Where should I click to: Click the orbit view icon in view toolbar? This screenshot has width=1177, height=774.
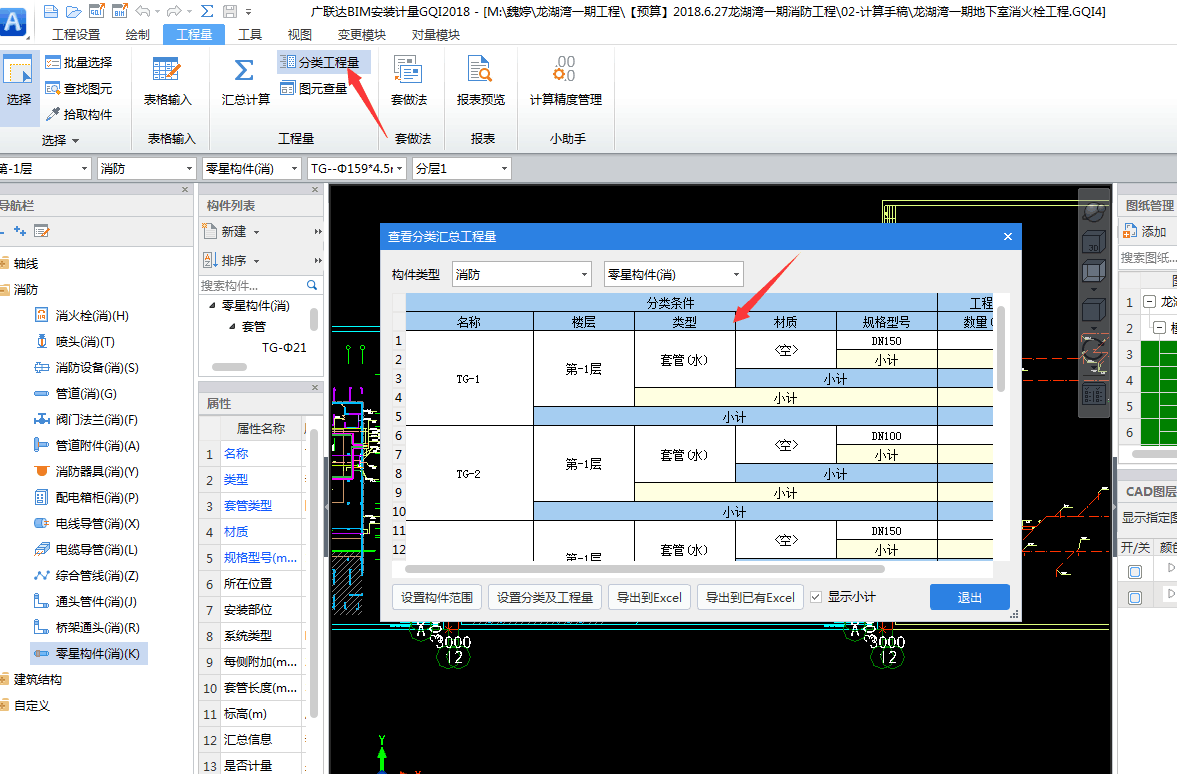1094,211
